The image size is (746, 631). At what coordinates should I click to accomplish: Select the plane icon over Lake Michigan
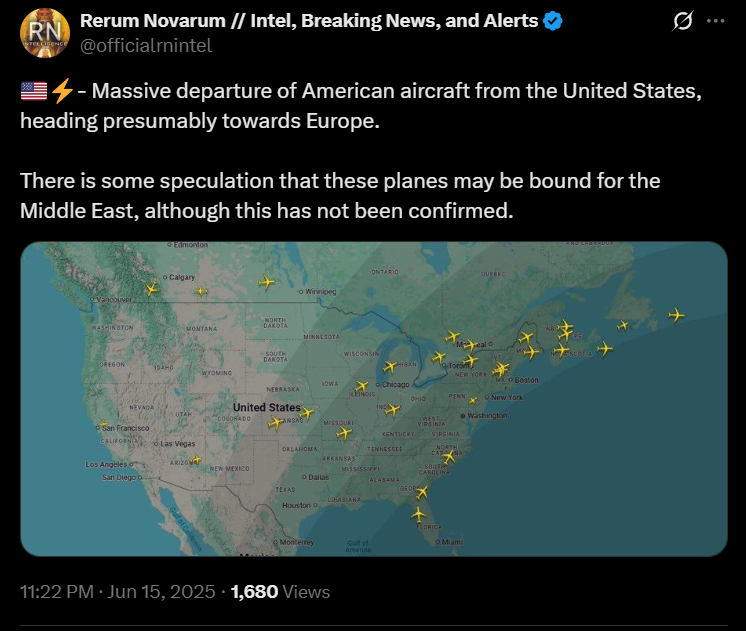(x=390, y=366)
